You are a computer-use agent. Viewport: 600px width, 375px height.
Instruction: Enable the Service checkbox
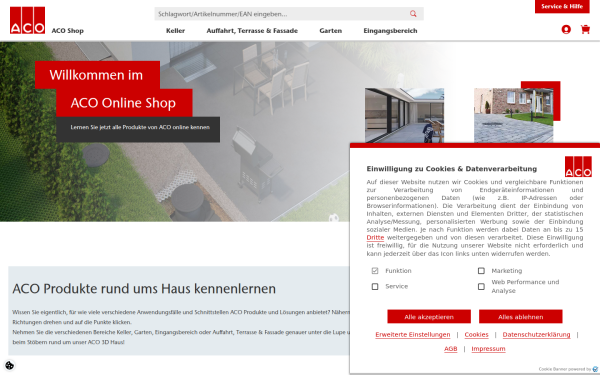tap(375, 286)
